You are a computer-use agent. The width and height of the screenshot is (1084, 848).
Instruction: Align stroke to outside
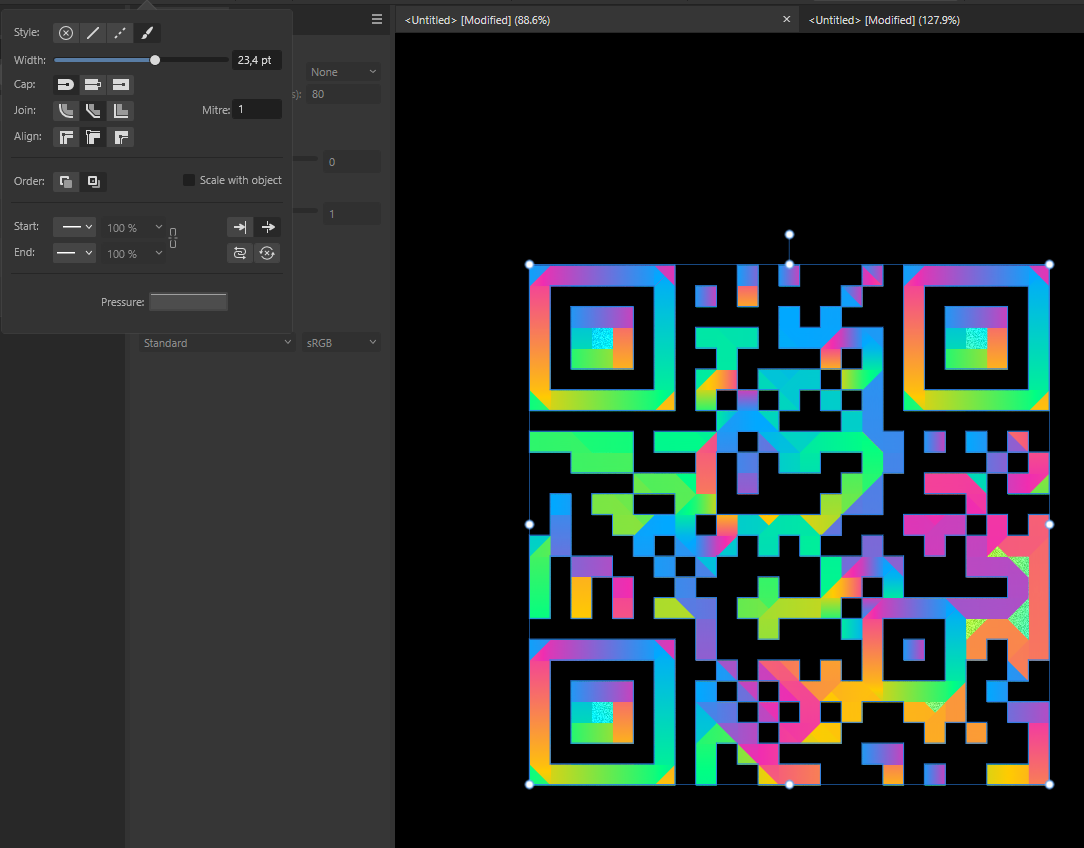[x=120, y=138]
